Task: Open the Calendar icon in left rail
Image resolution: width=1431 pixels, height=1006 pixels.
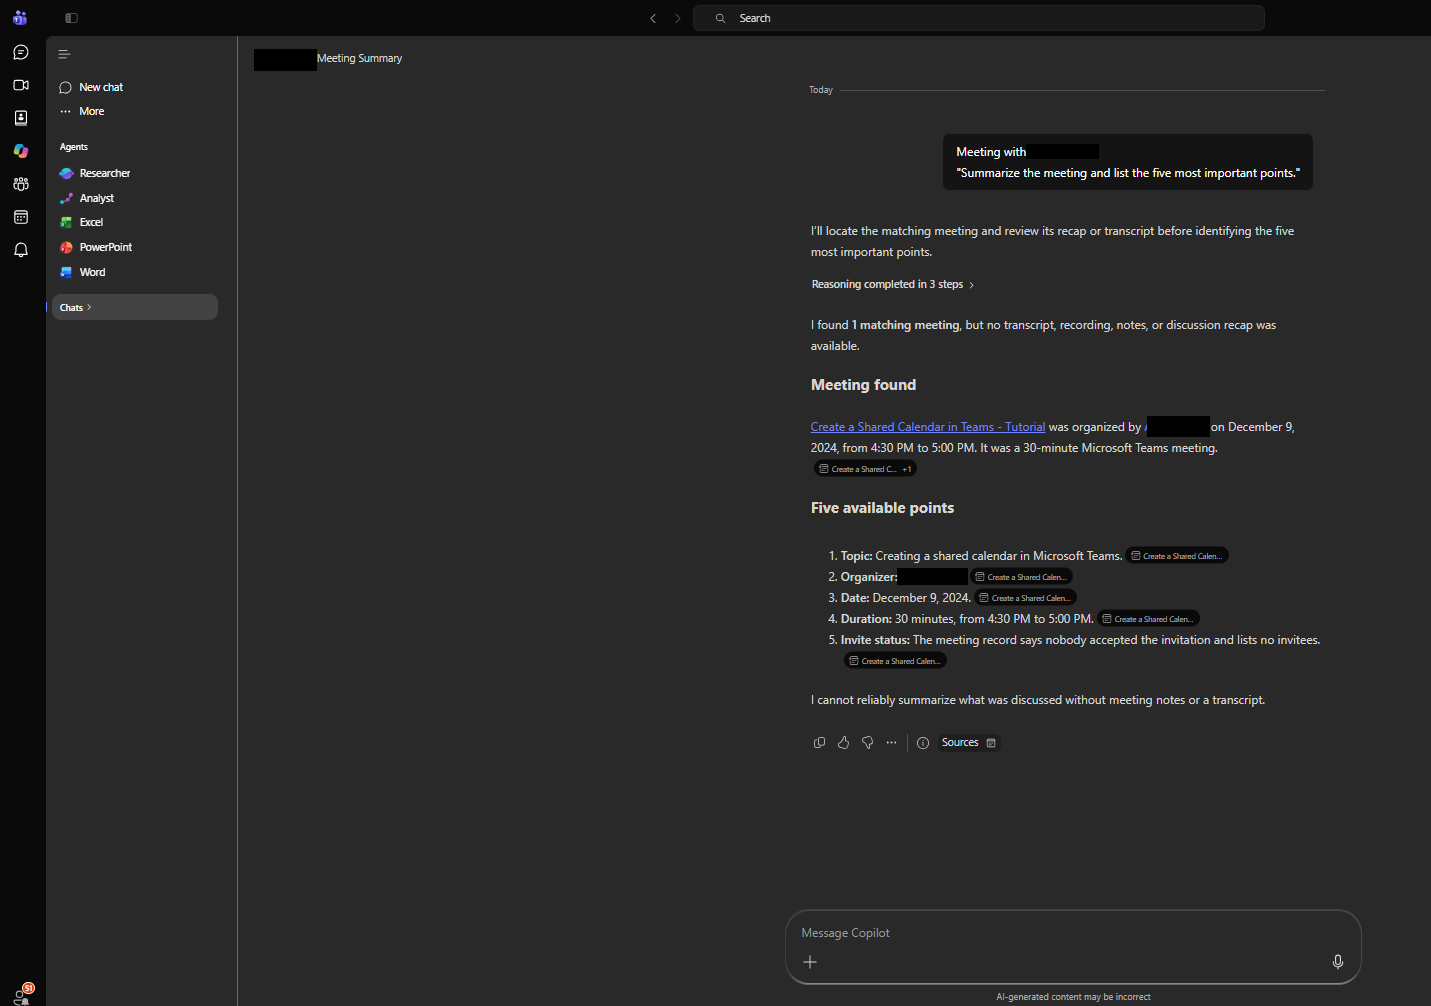Action: click(x=21, y=217)
